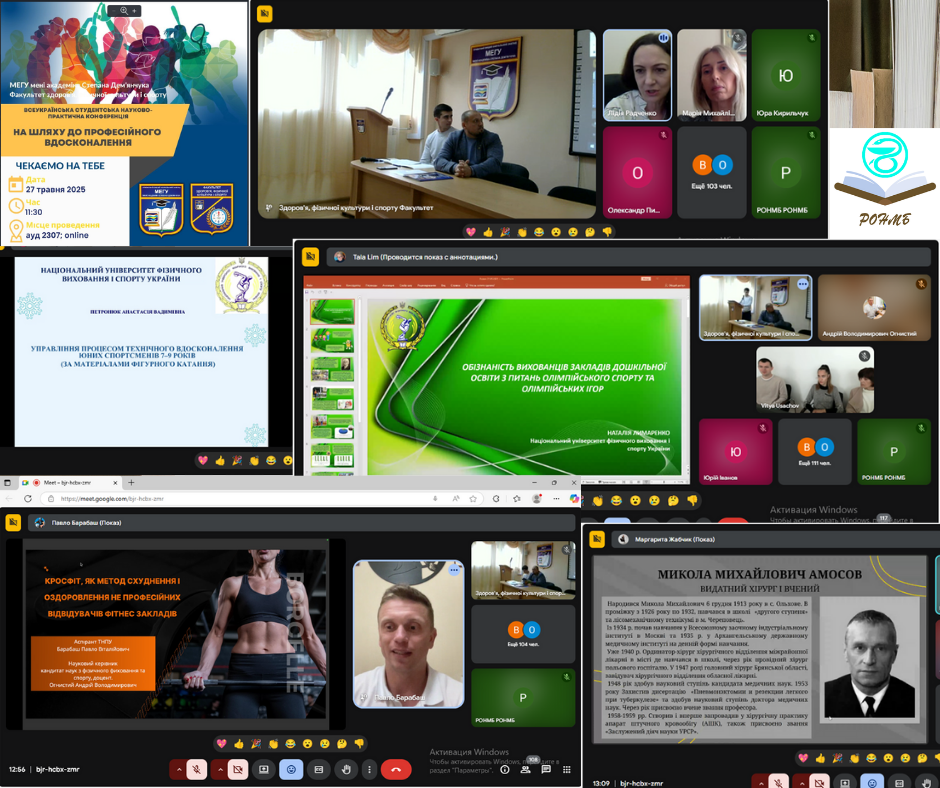The height and width of the screenshot is (788, 940).
Task: Open 'Ещё 111 чел.' participants tile
Action: [x=815, y=452]
